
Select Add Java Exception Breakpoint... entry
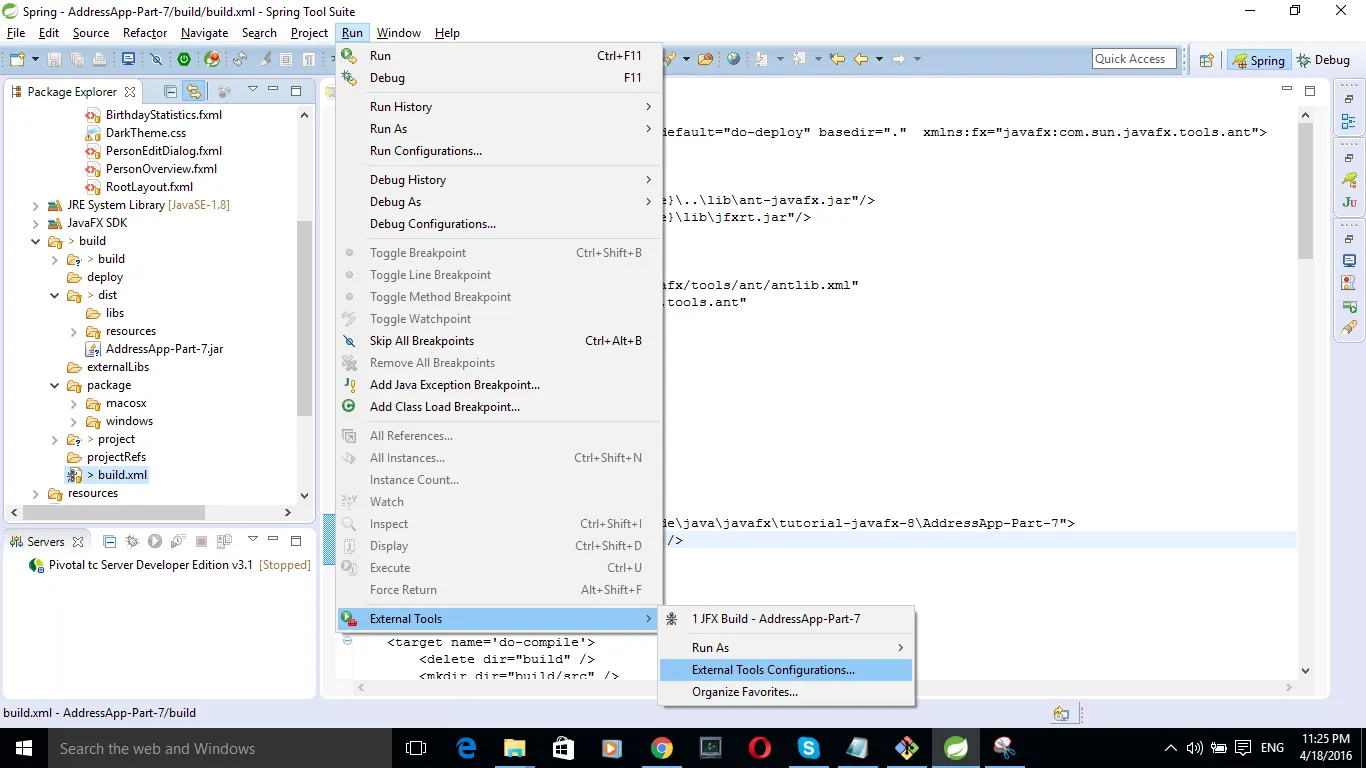tap(499, 385)
